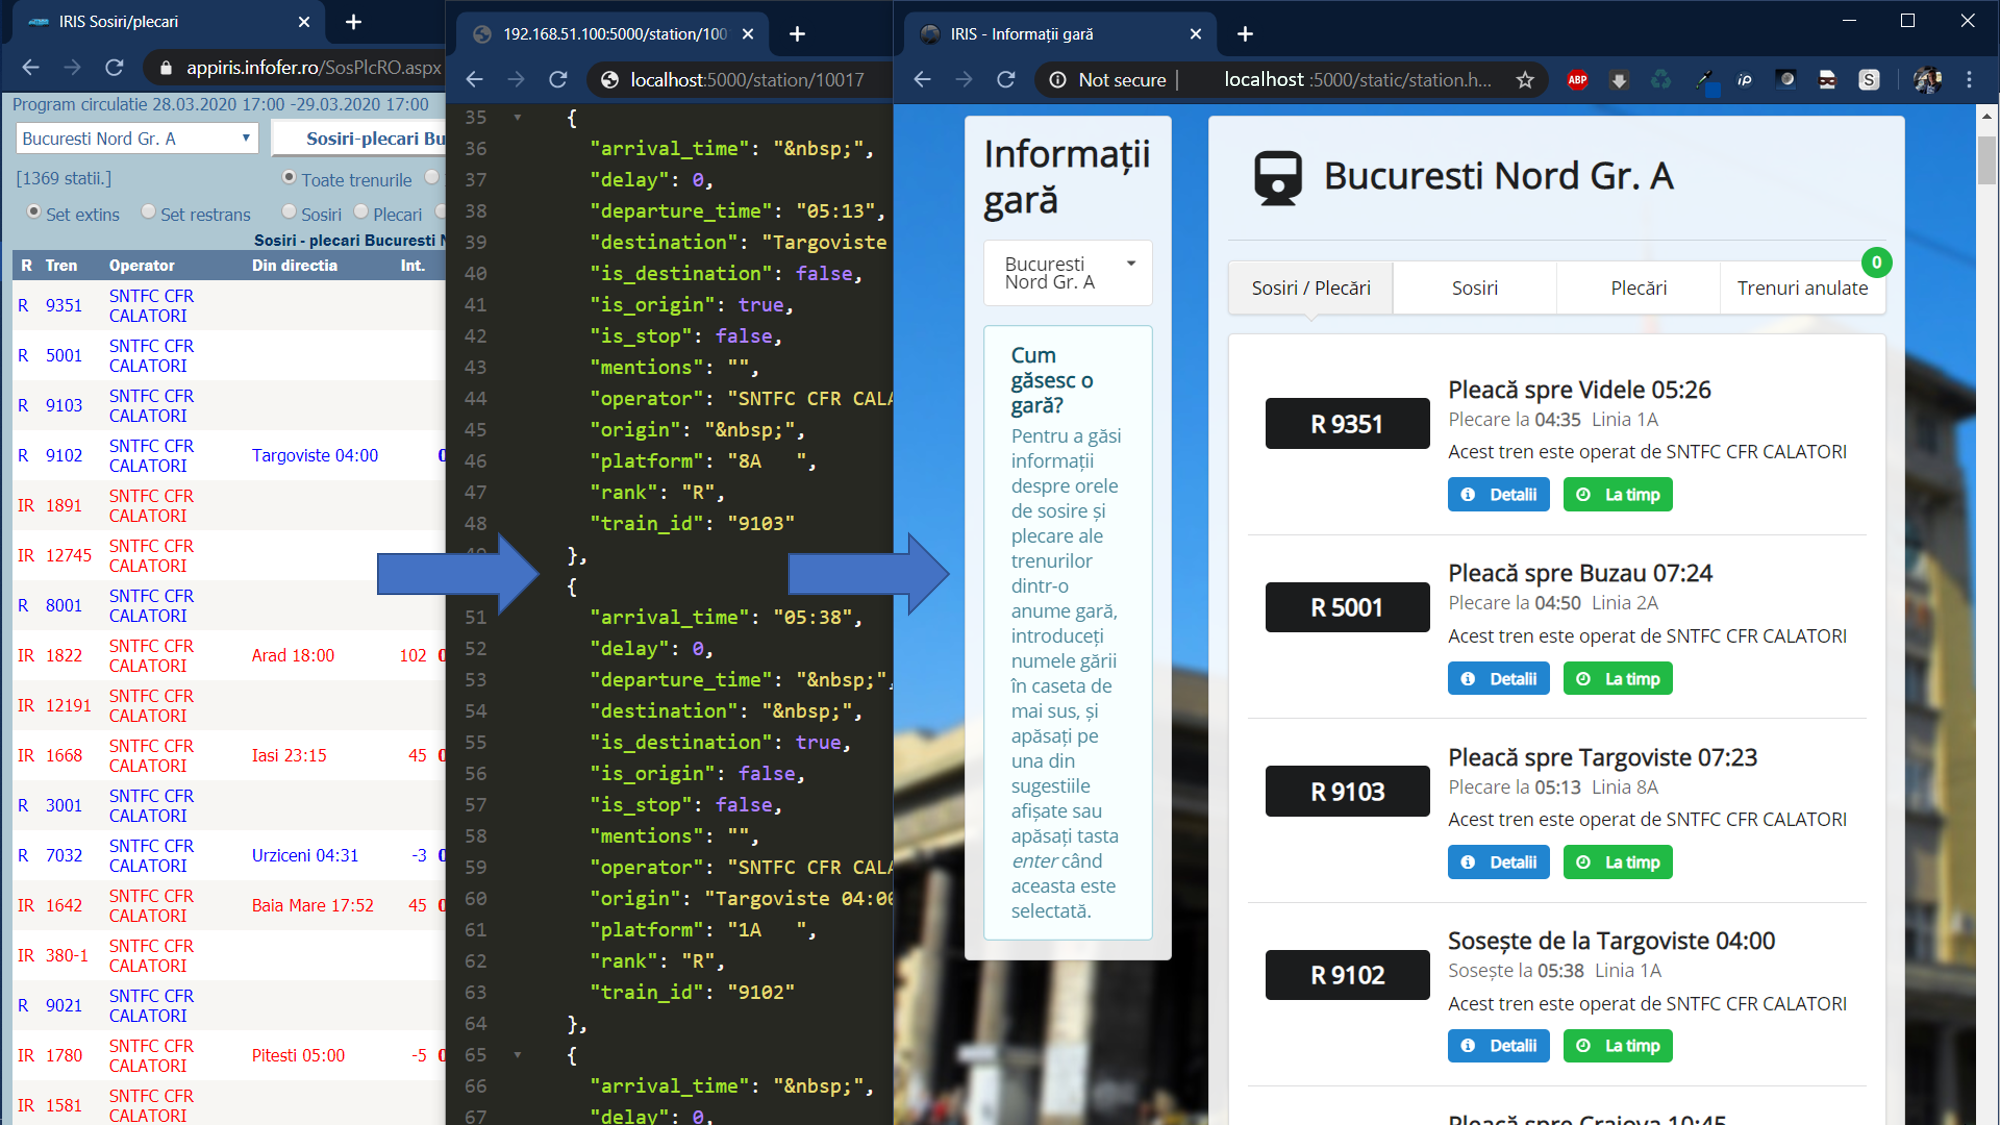Viewport: 2000px width, 1125px height.
Task: Reload the JSON station page
Action: (x=558, y=80)
